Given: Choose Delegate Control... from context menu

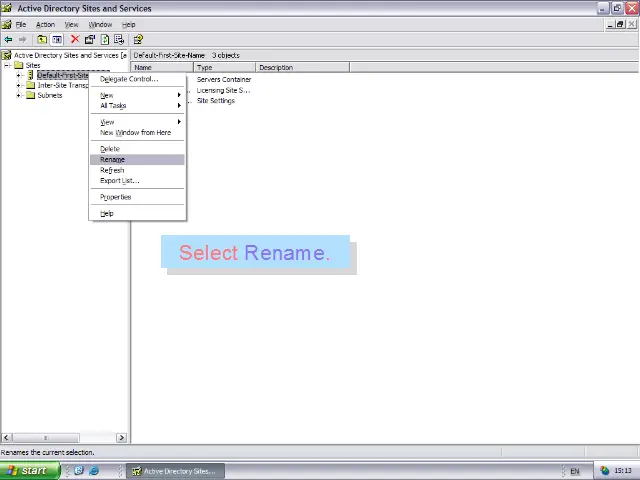Looking at the screenshot, I should click(137, 79).
